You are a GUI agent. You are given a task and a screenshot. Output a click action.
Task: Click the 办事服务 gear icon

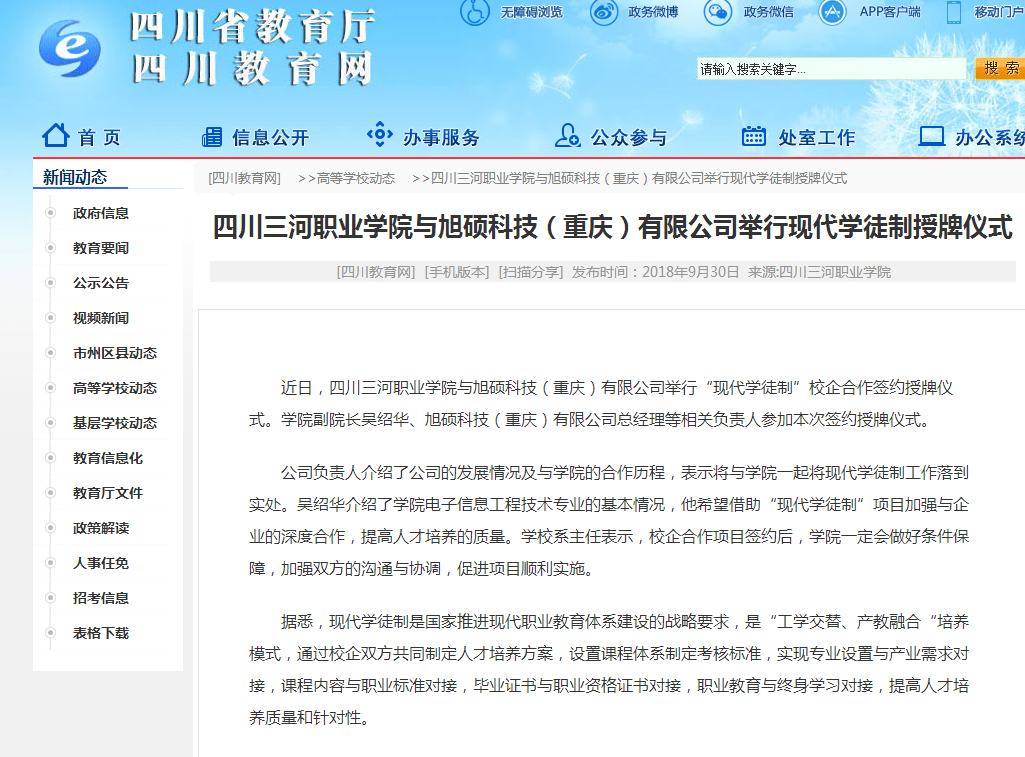pos(380,135)
